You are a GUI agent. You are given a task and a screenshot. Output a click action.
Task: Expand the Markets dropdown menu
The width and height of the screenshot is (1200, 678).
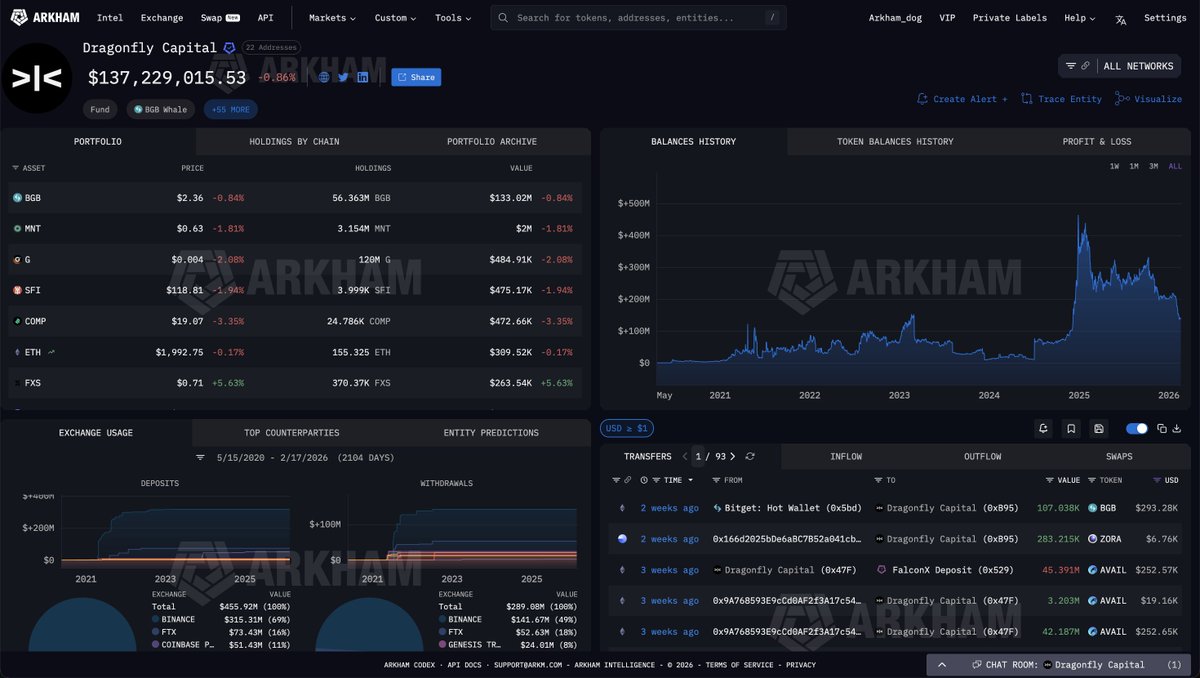point(334,18)
